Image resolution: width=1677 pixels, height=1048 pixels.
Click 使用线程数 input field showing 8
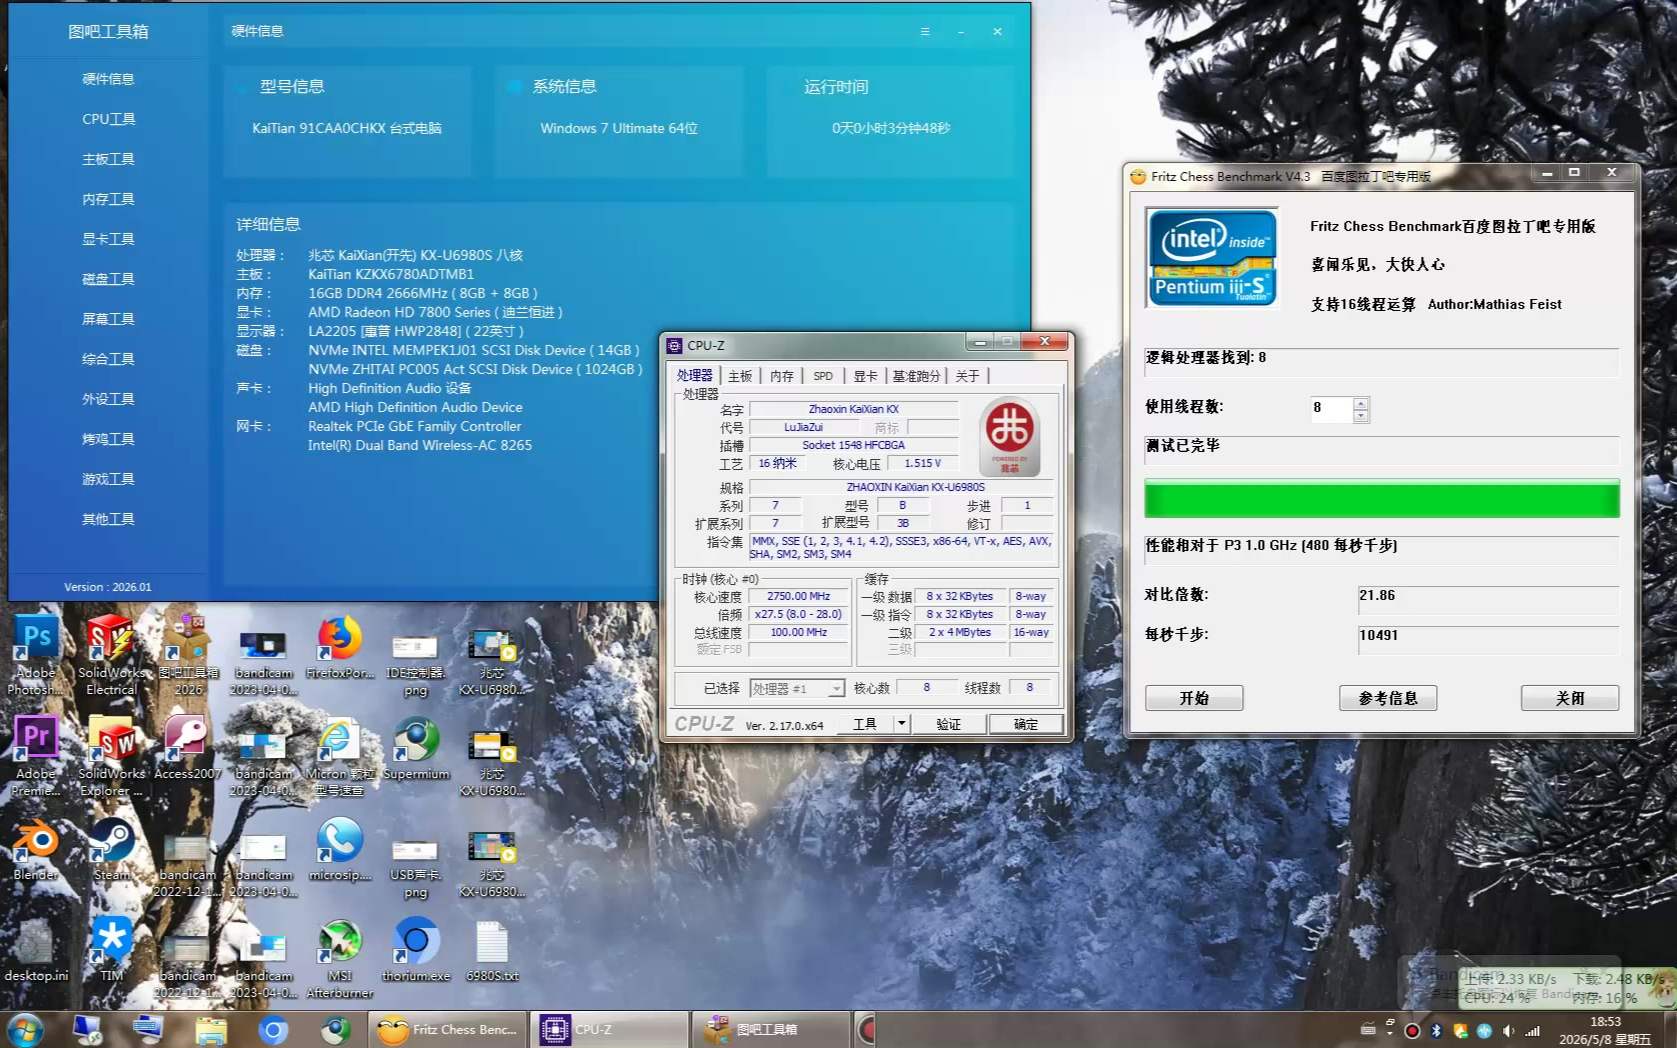(x=1331, y=408)
